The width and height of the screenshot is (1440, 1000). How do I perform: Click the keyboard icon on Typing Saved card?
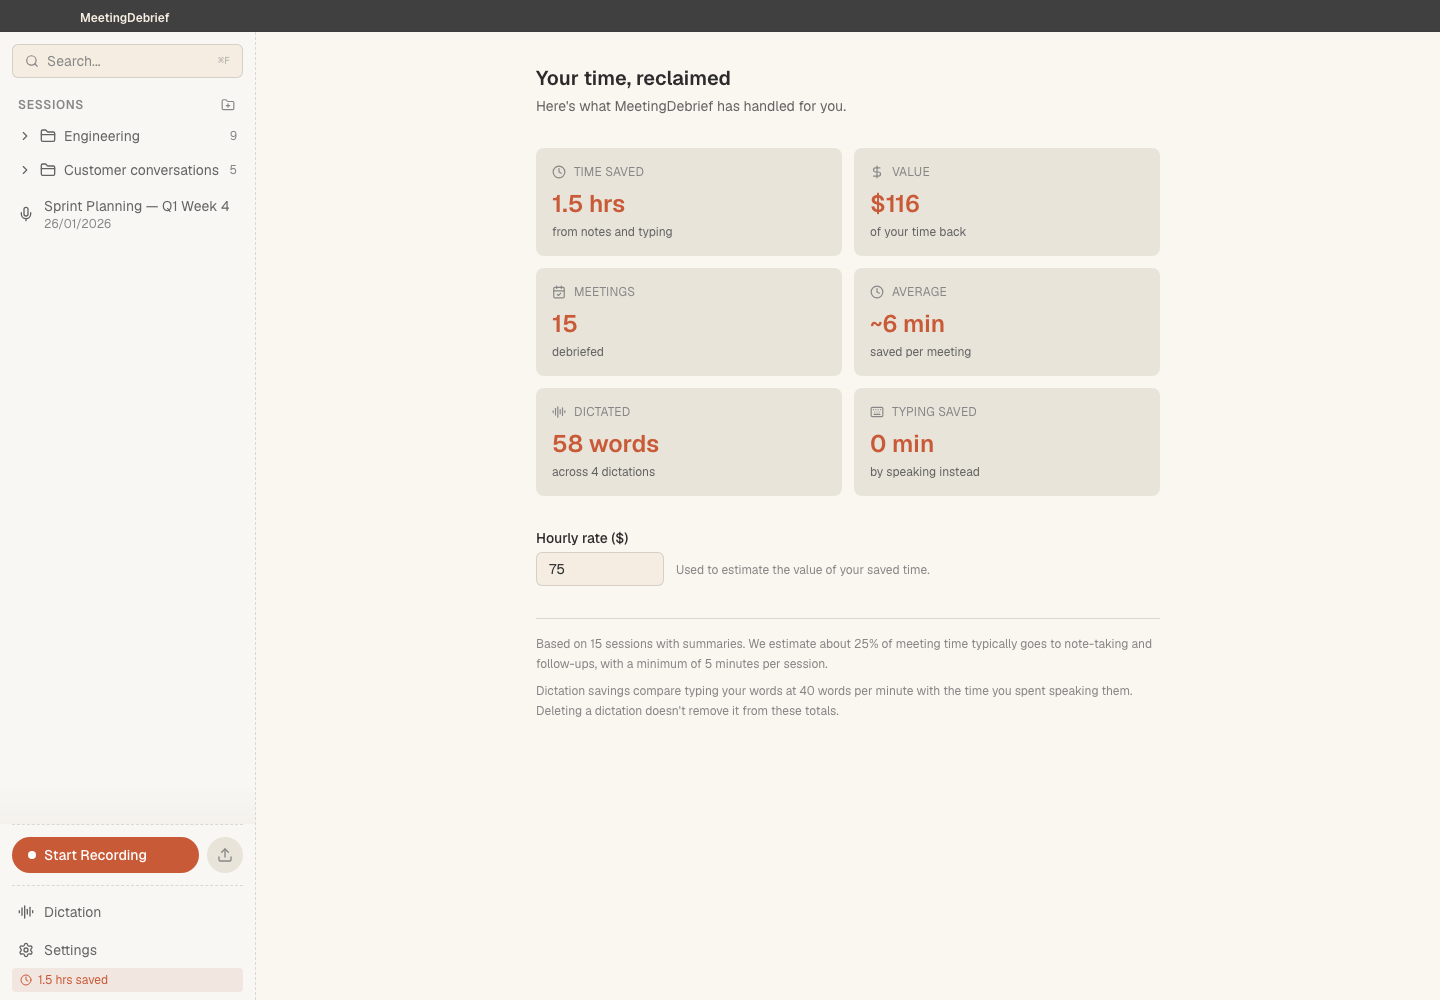point(877,412)
